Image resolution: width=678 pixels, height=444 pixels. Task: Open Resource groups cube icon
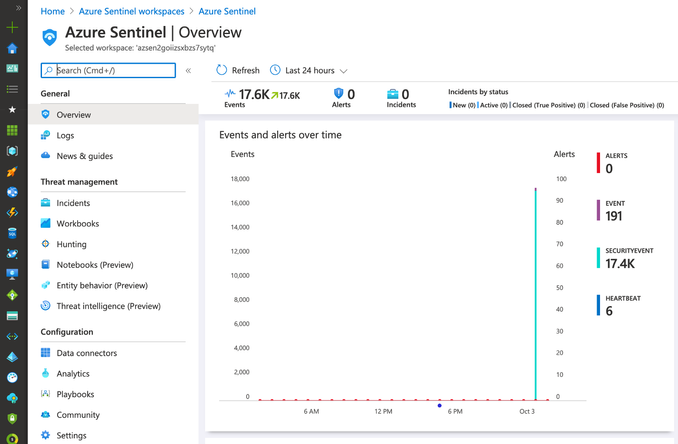(12, 151)
